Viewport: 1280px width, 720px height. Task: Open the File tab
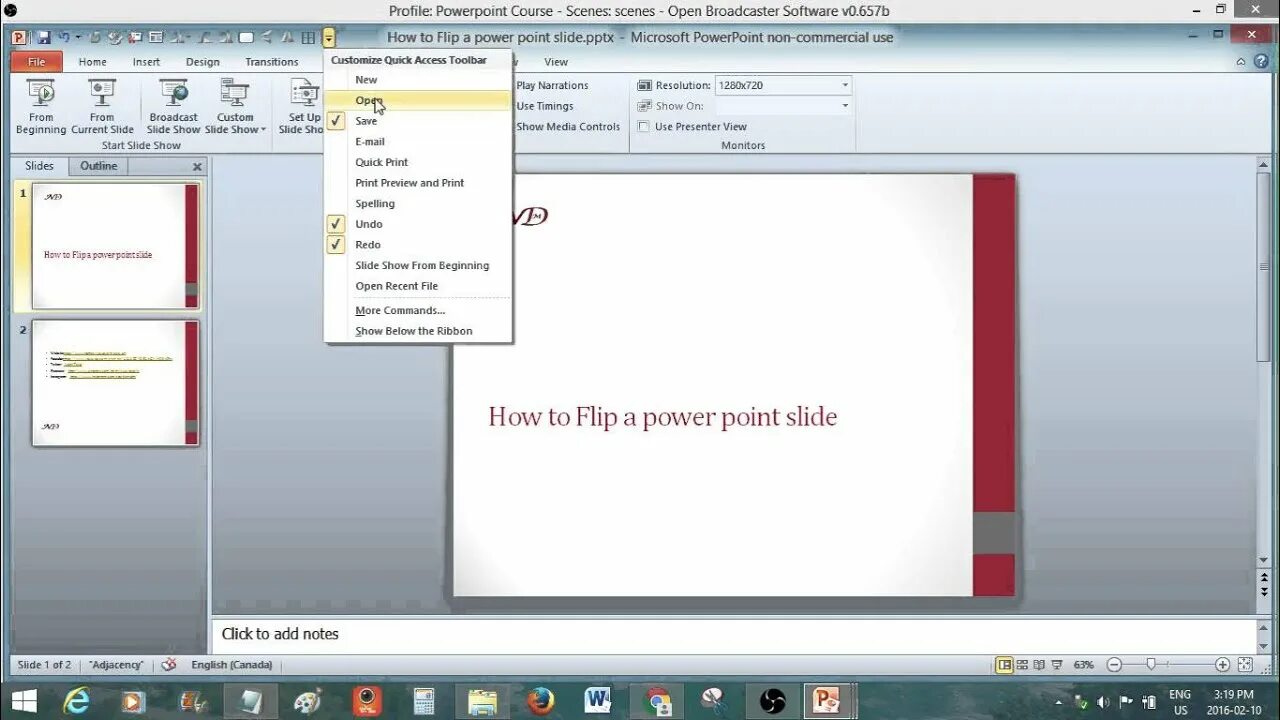click(x=36, y=62)
